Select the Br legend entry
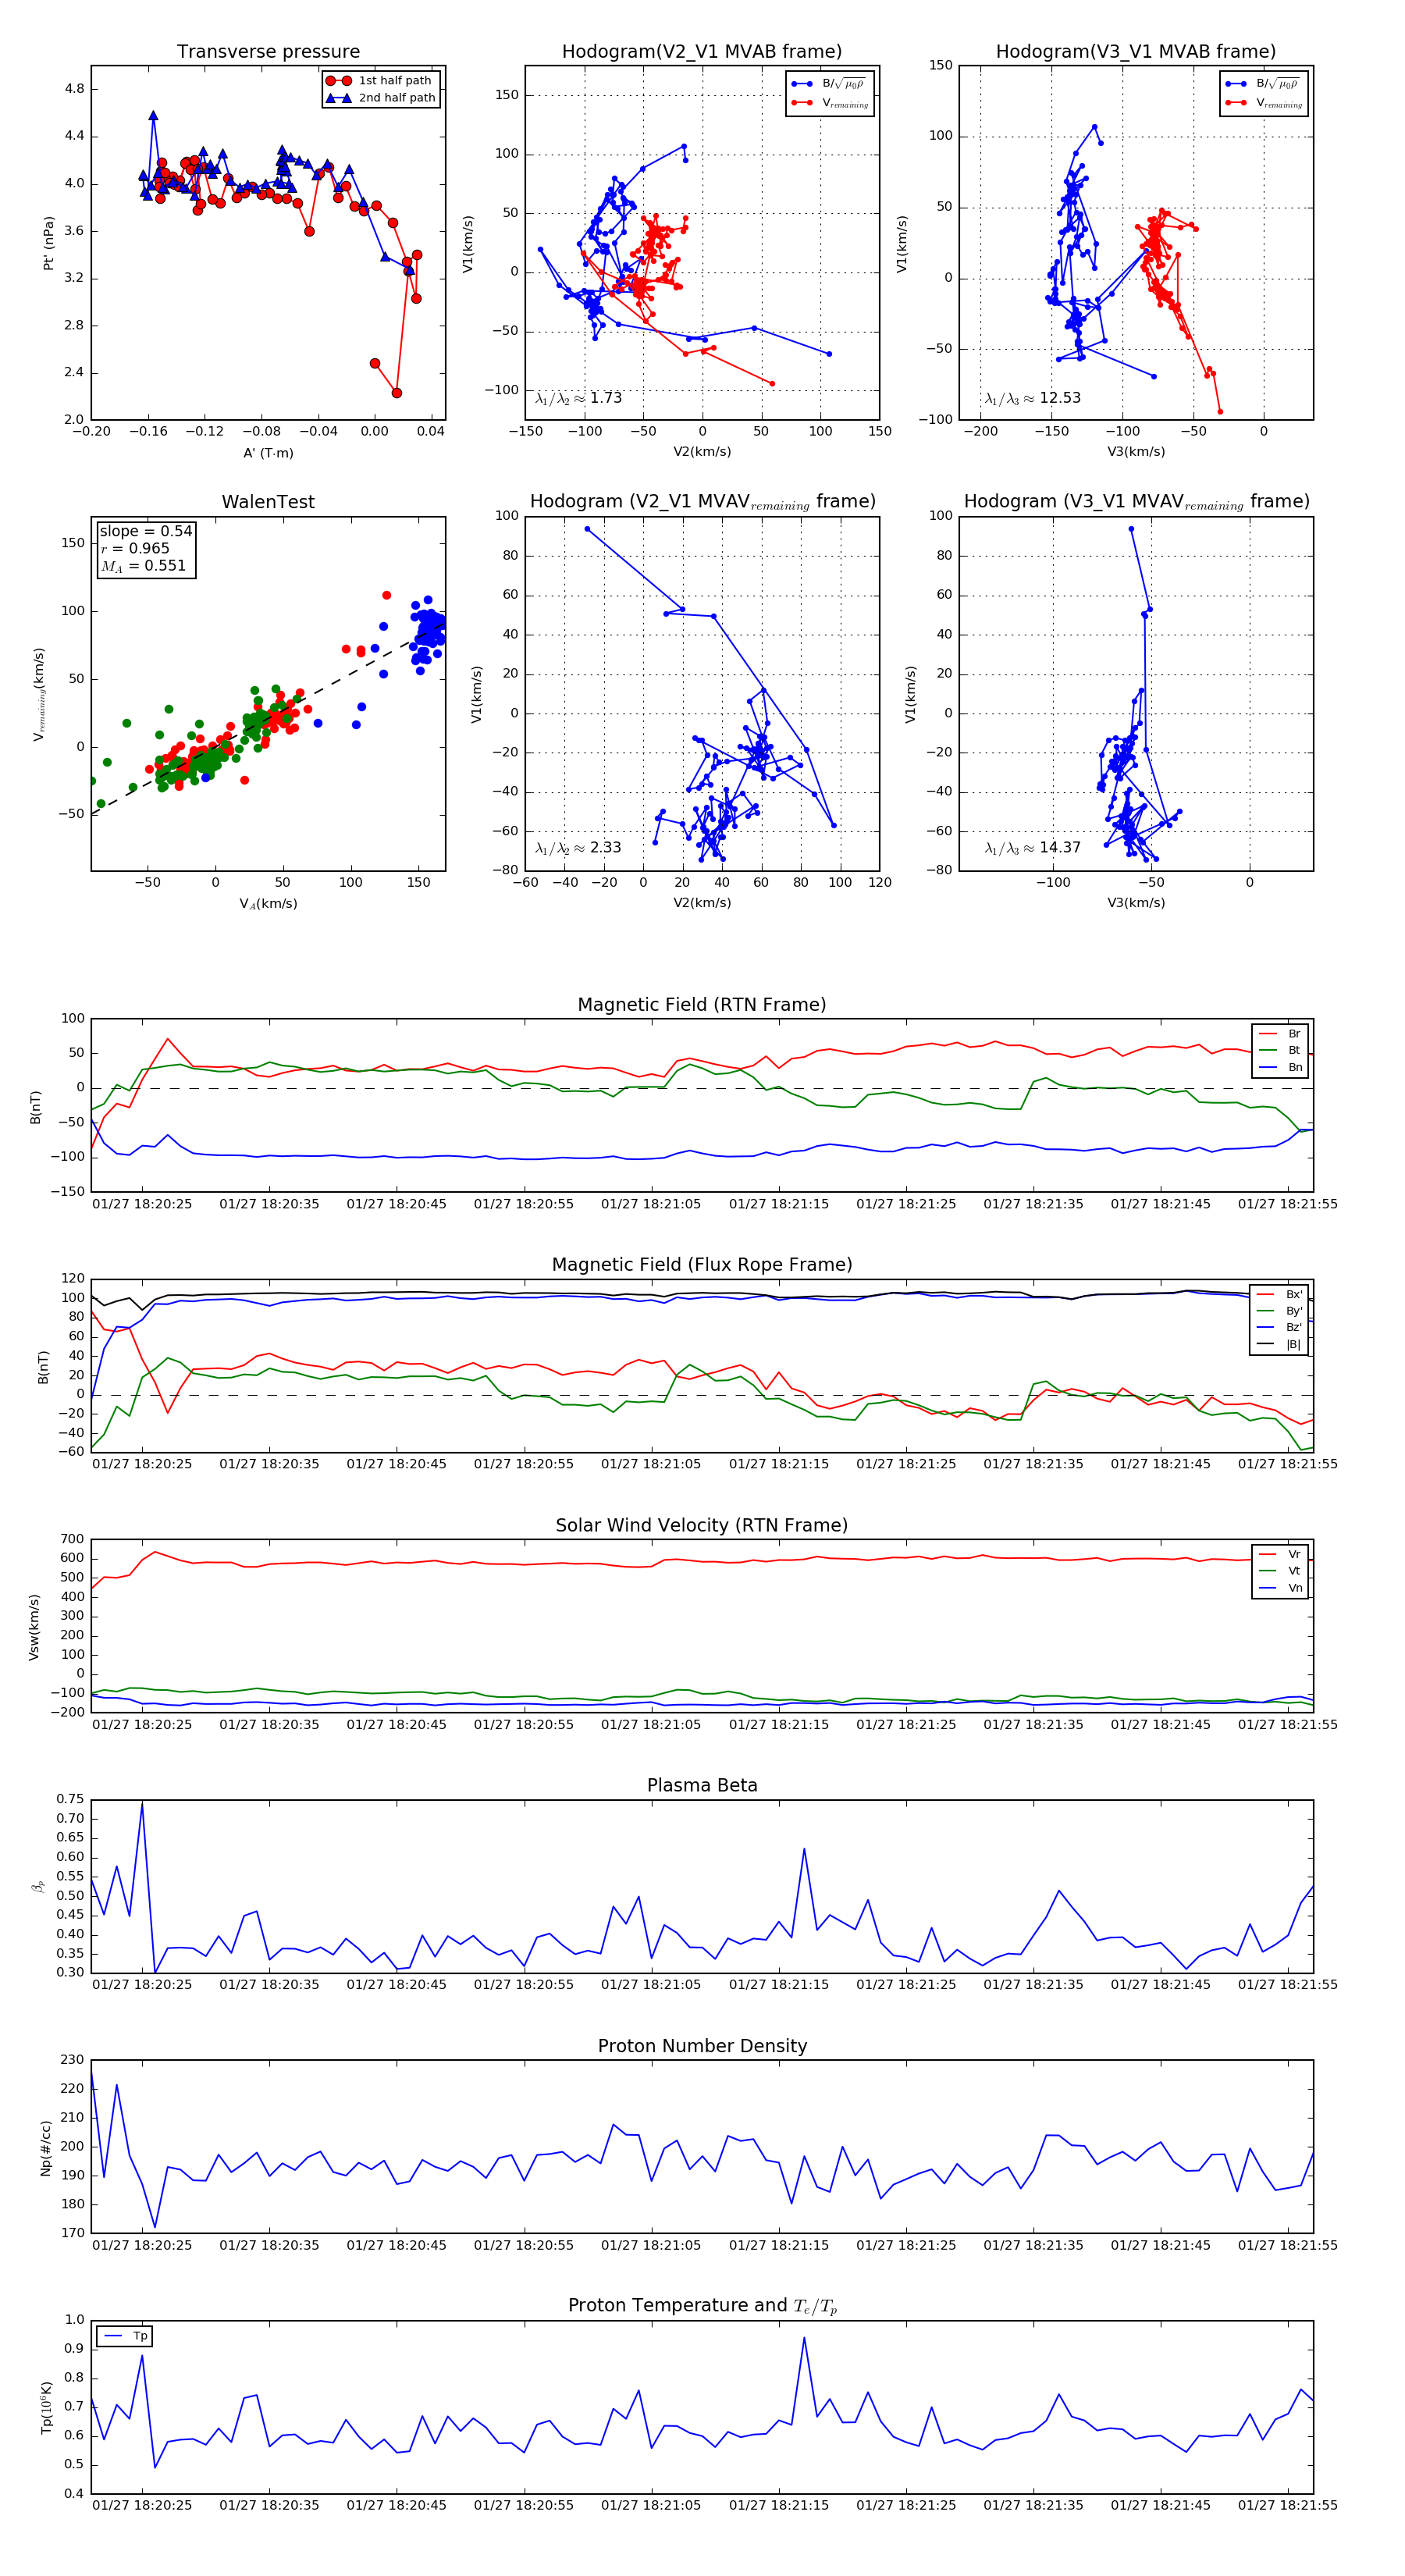Screen dimensions: 1405x2576 1281,1034
